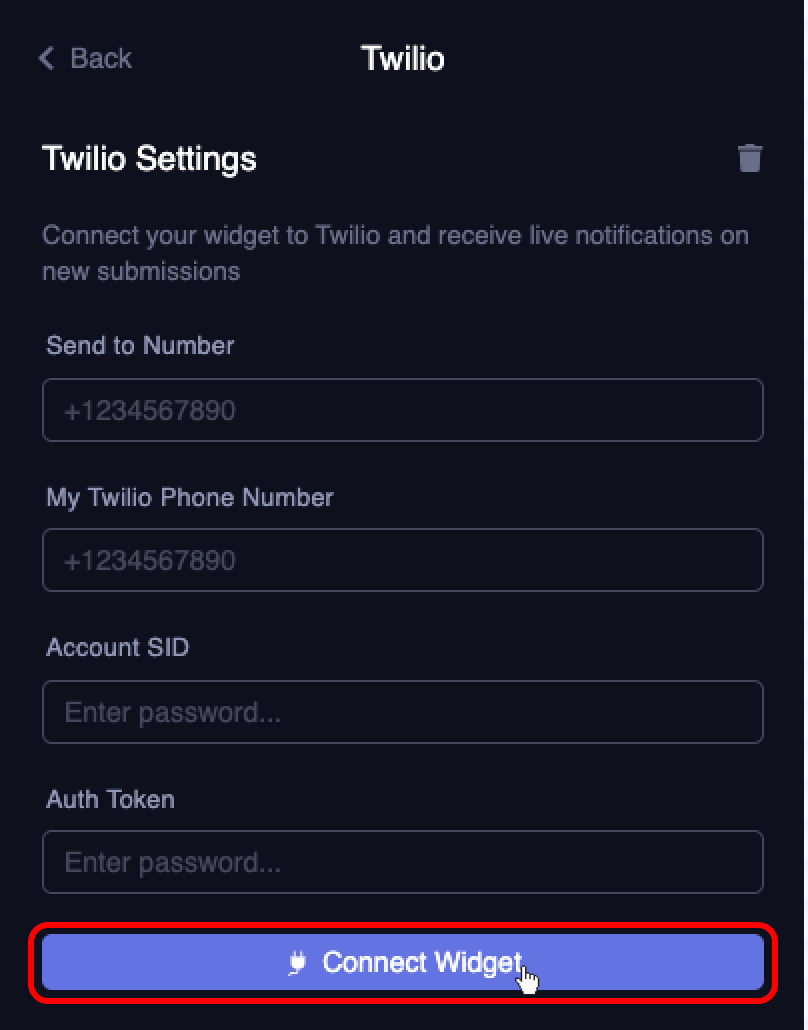Viewport: 808px width, 1030px height.
Task: Select the +1234567890 placeholder under Send to Number
Action: [150, 411]
